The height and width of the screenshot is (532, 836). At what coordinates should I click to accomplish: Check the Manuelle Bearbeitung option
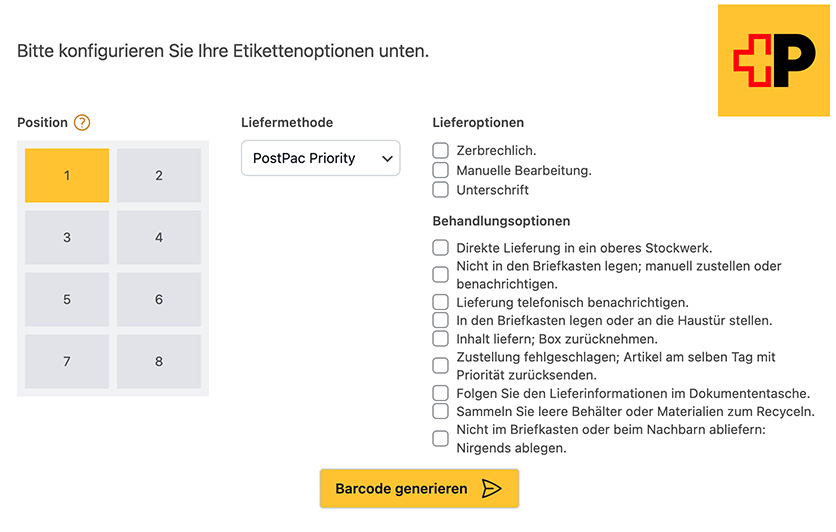tap(440, 170)
